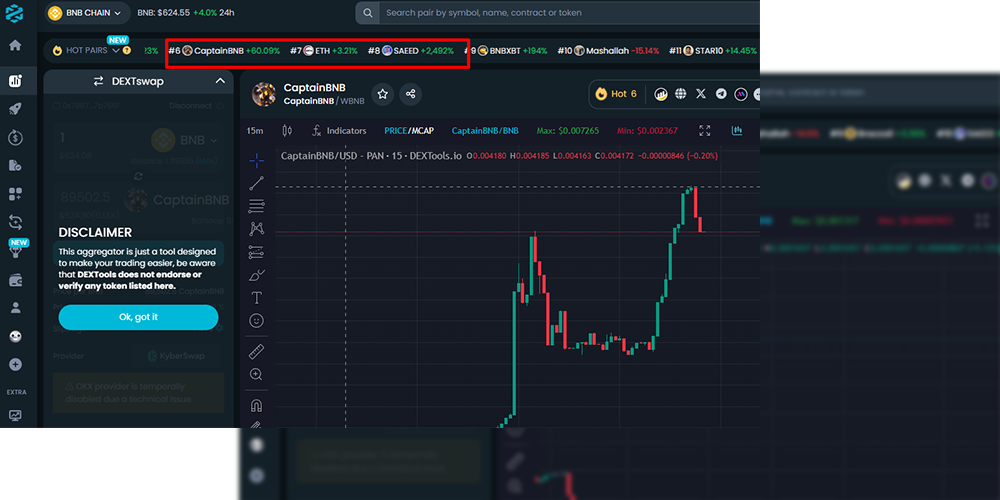Switch chart display to PRICE

[395, 131]
